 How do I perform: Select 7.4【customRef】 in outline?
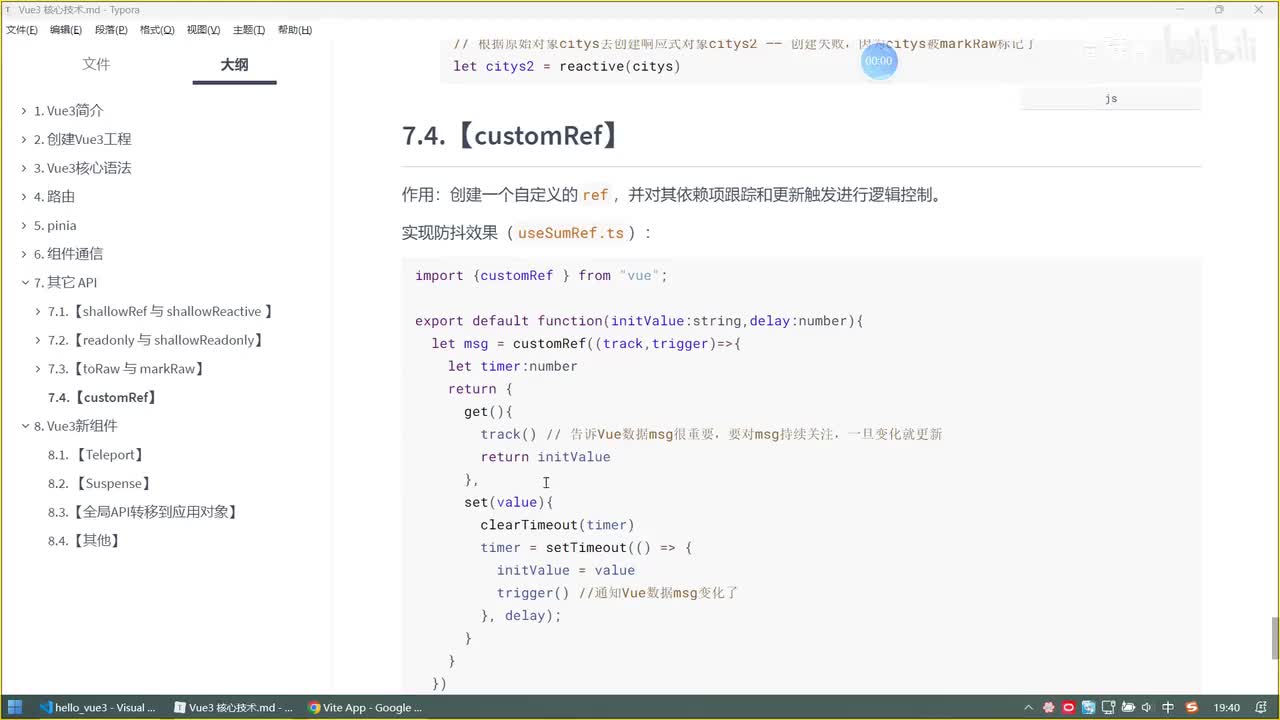[102, 397]
